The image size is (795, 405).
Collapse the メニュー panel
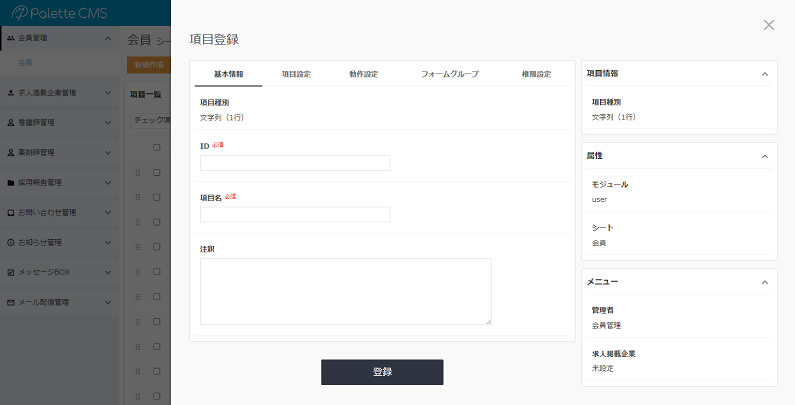click(764, 283)
